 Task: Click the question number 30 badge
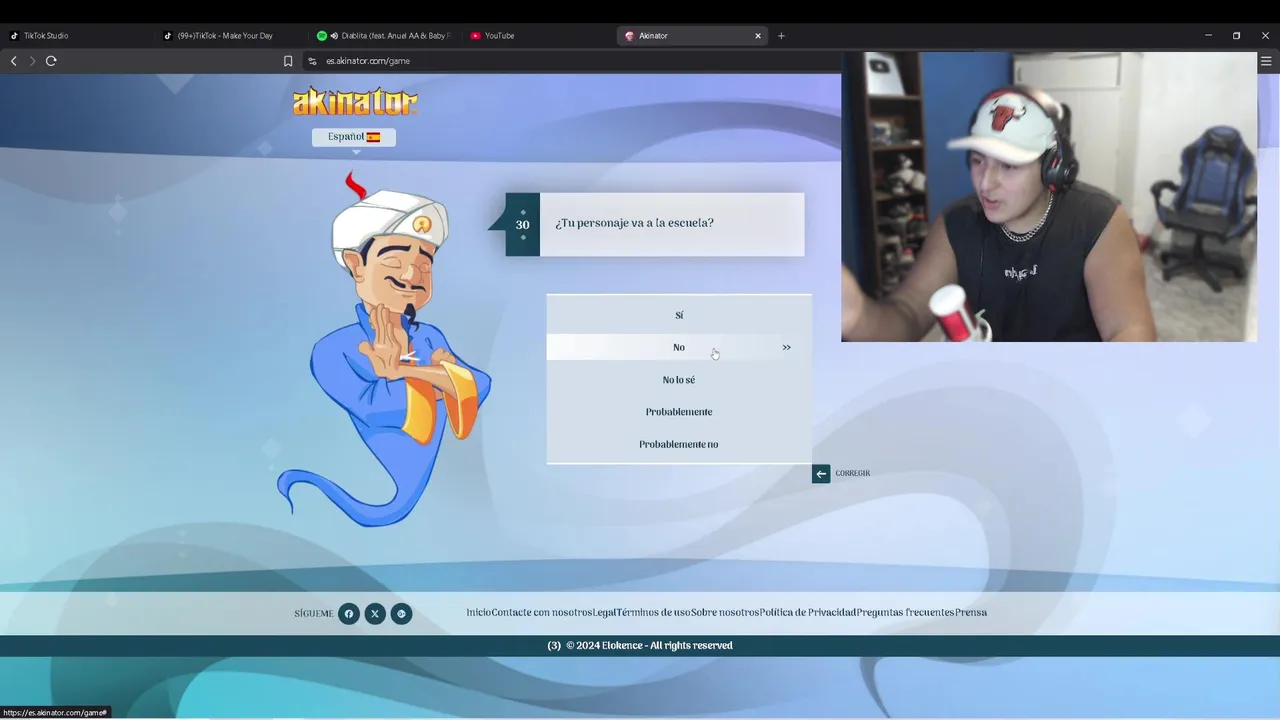click(x=522, y=225)
